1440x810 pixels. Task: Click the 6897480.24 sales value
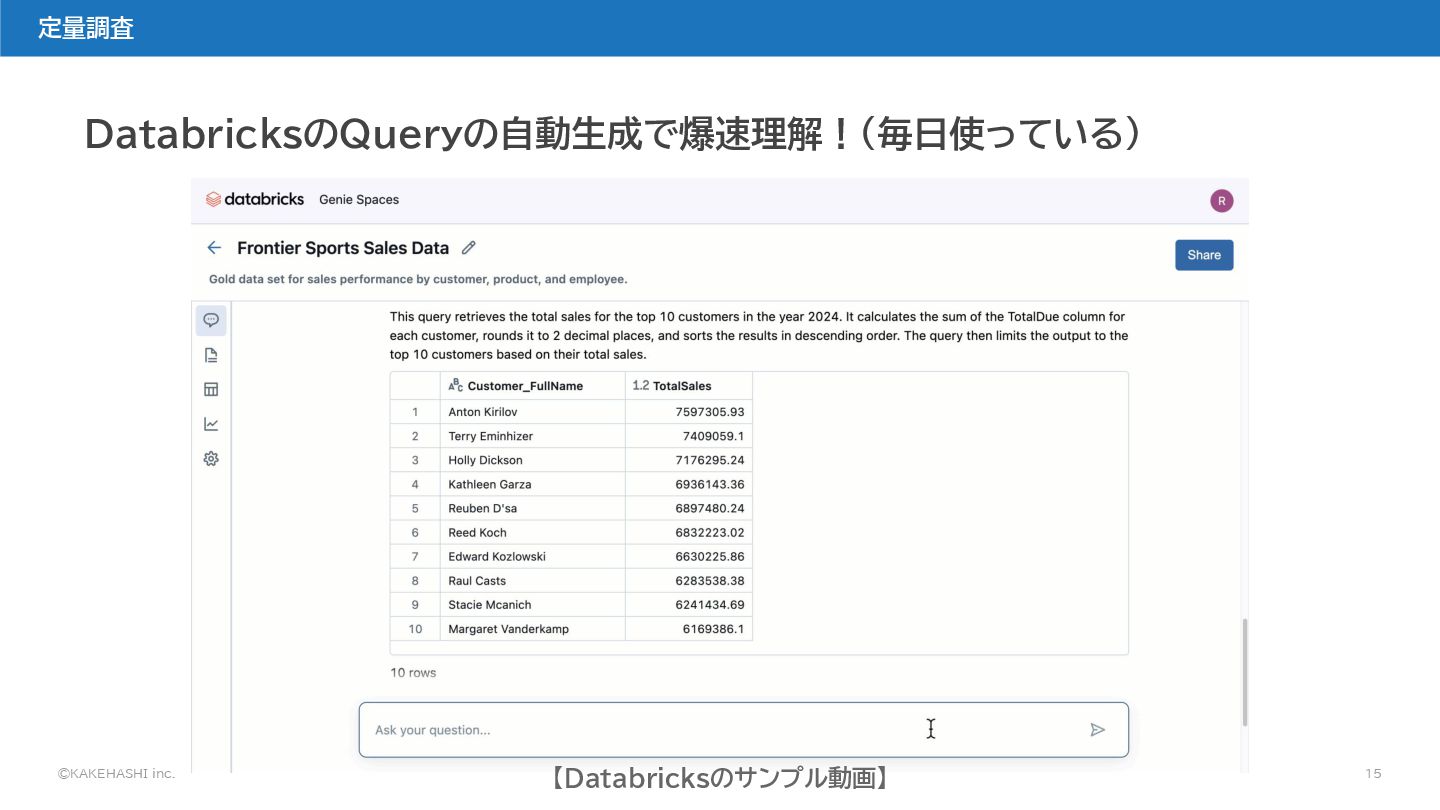click(x=709, y=508)
